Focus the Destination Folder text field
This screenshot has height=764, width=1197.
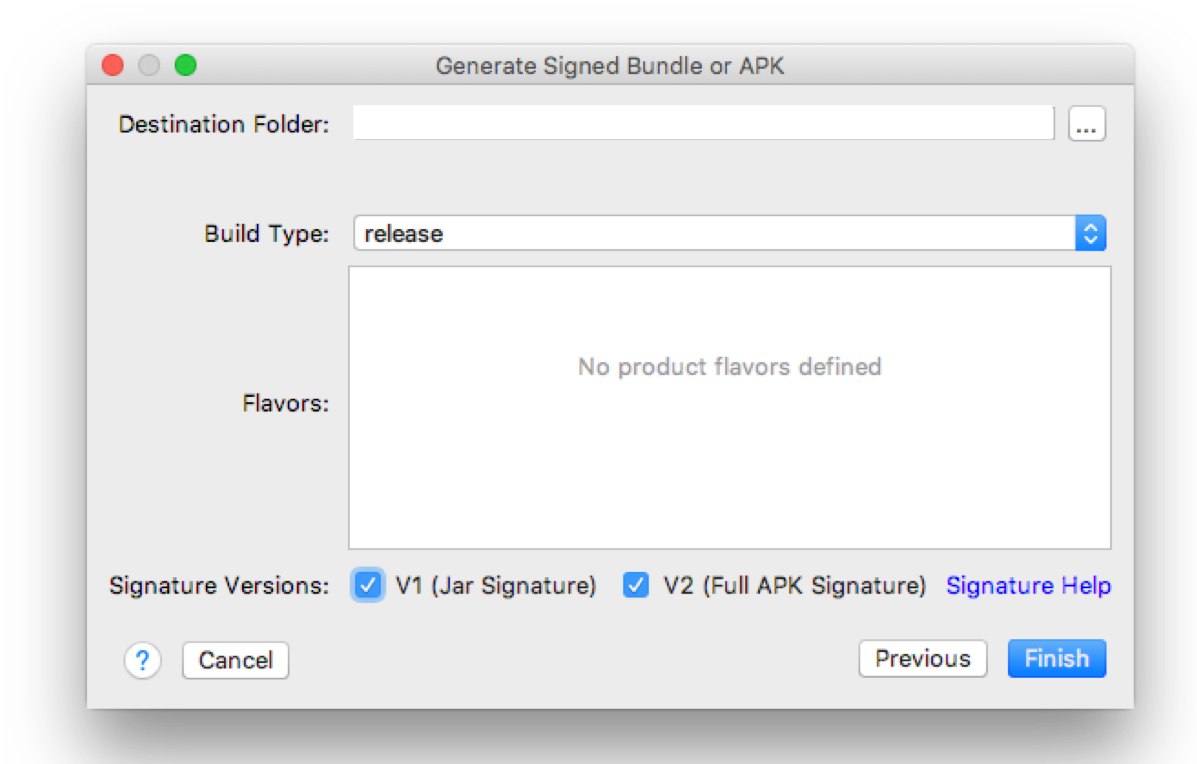(x=703, y=123)
